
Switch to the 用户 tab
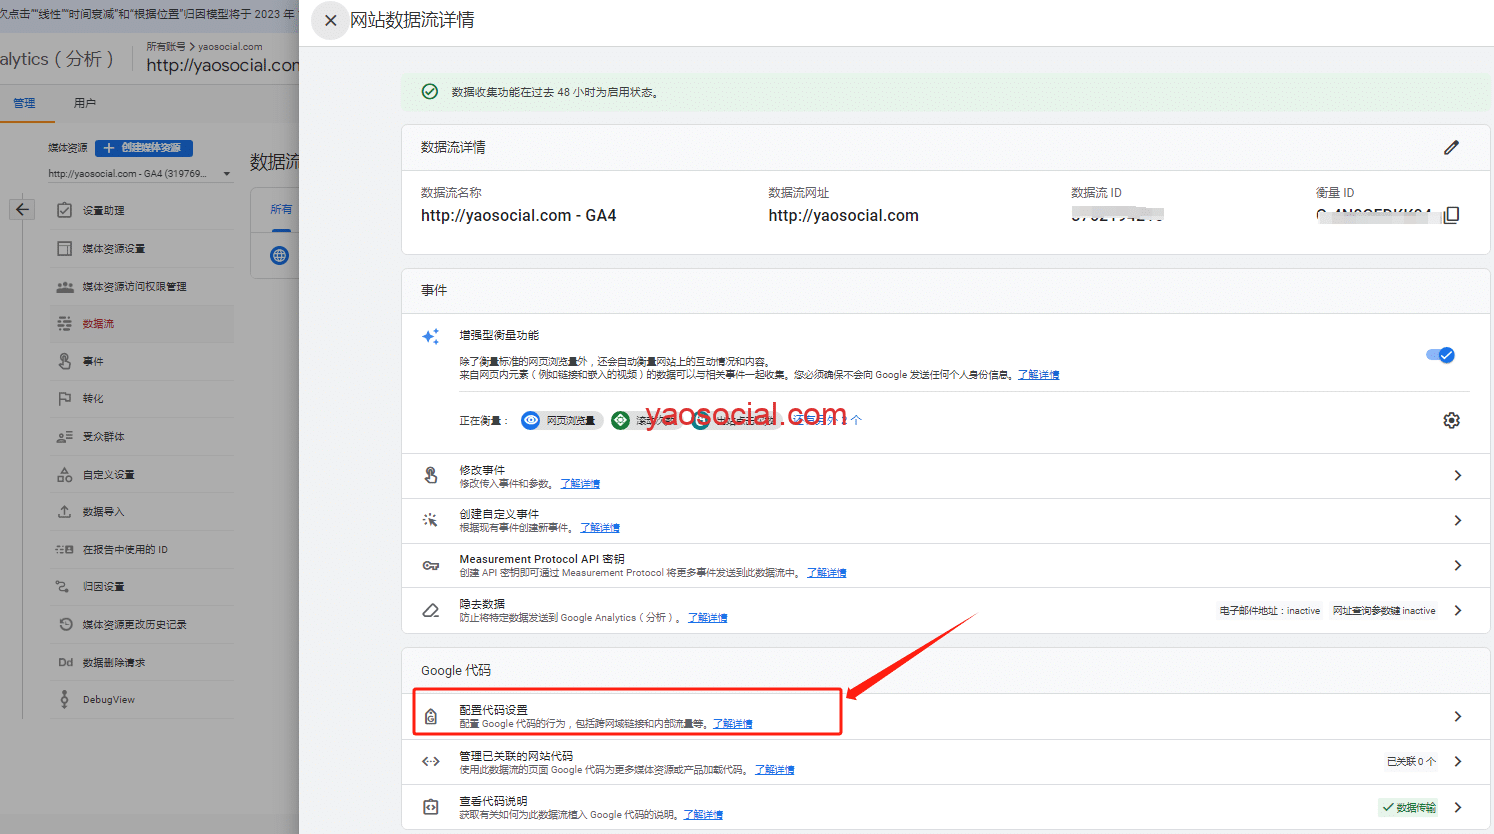pyautogui.click(x=85, y=103)
